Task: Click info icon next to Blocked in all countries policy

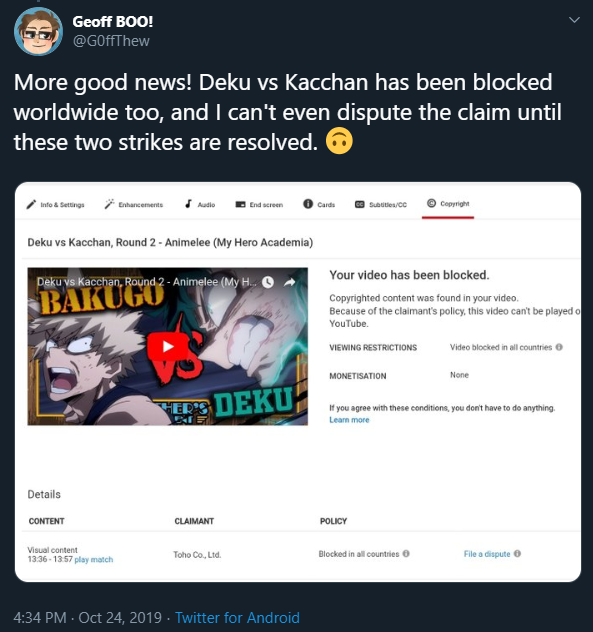Action: (406, 553)
